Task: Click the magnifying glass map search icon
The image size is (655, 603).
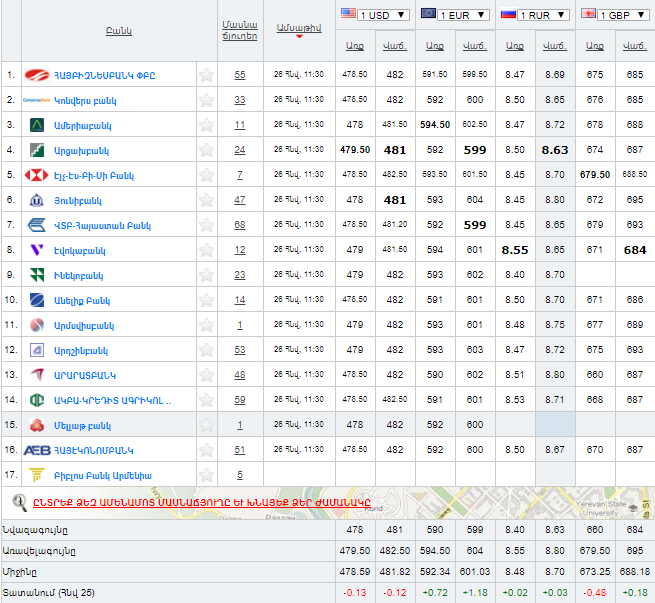Action: [19, 502]
